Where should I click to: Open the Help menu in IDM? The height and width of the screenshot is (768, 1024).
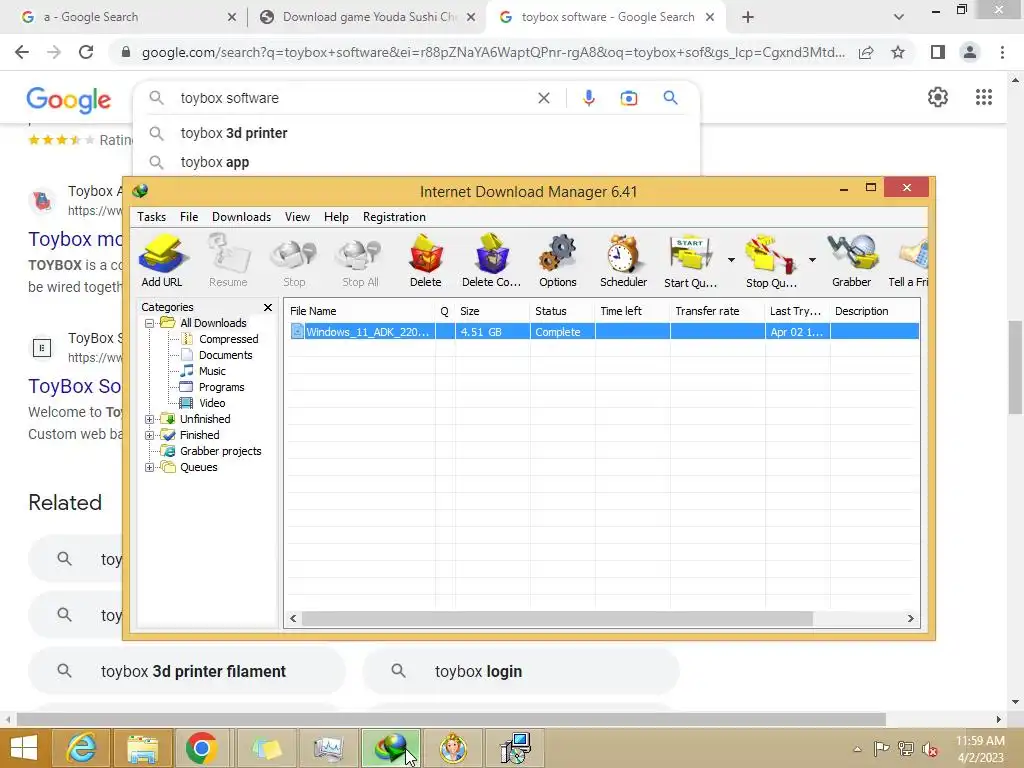click(336, 217)
